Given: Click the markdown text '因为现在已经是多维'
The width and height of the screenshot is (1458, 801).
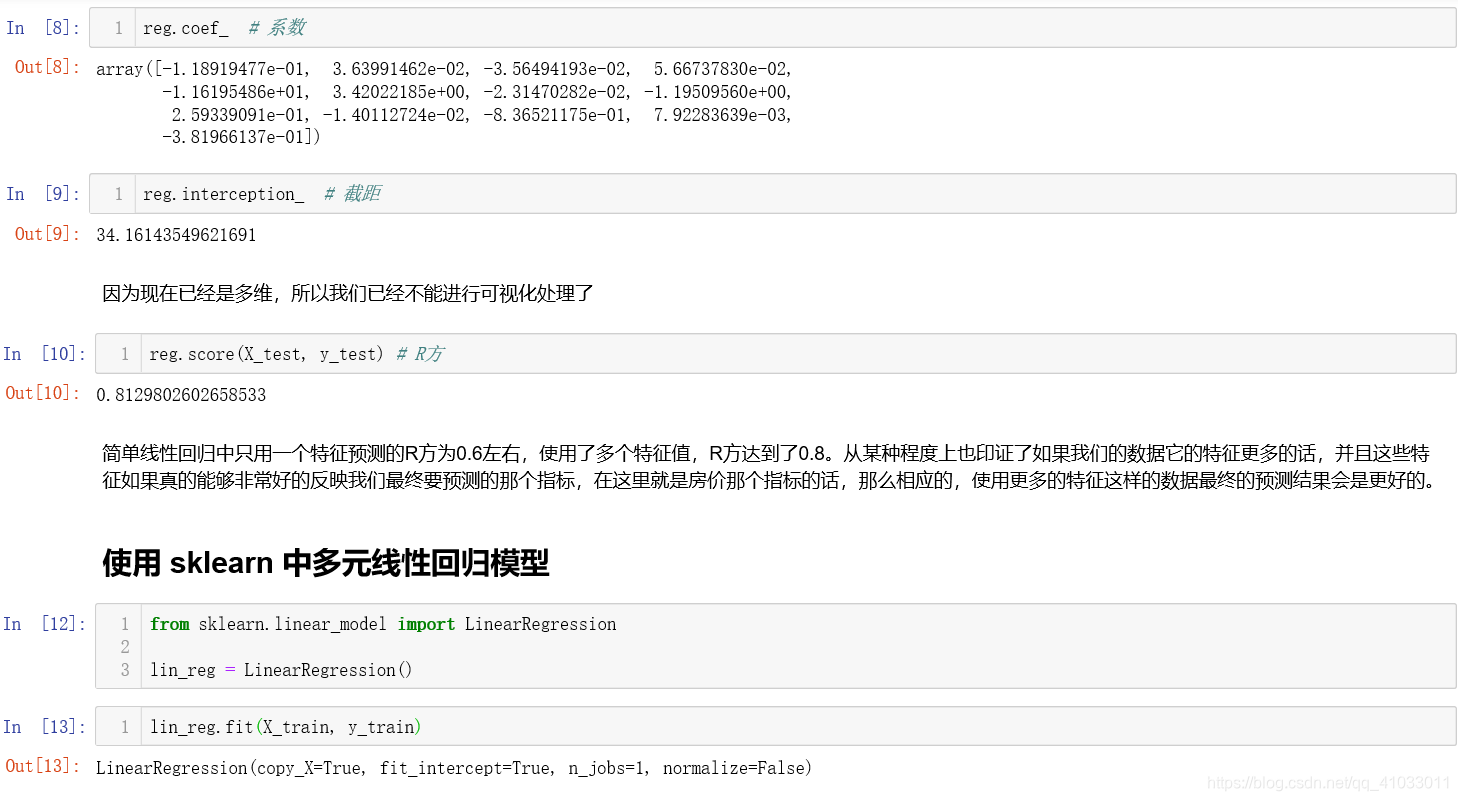Looking at the screenshot, I should coord(348,294).
